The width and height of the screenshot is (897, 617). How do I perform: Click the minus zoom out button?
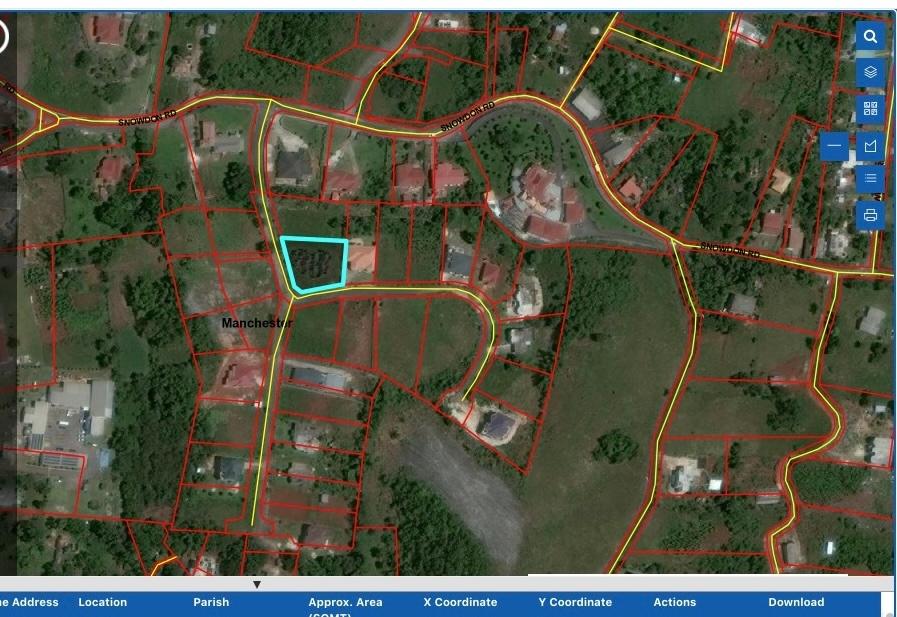tap(834, 146)
